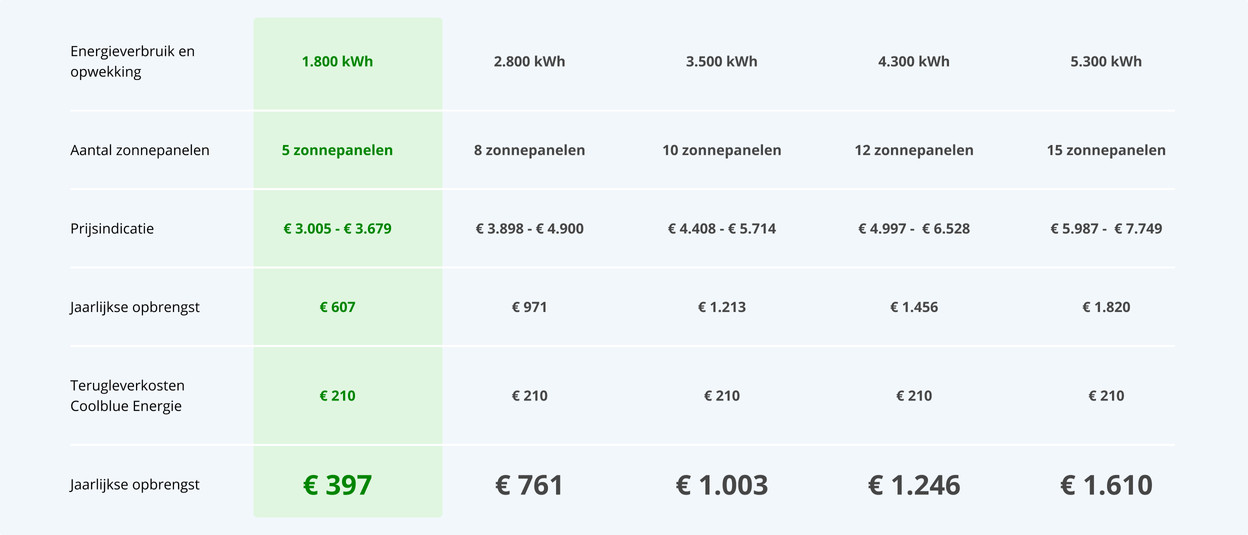Choose the 3.500 kWh column

(x=721, y=61)
